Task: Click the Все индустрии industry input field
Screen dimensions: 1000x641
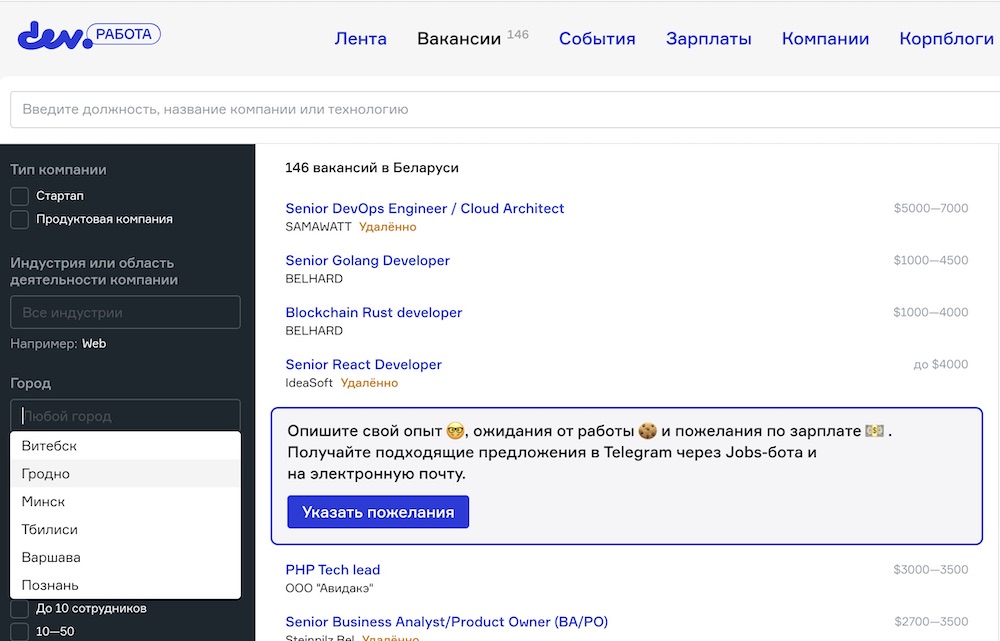Action: click(x=125, y=312)
